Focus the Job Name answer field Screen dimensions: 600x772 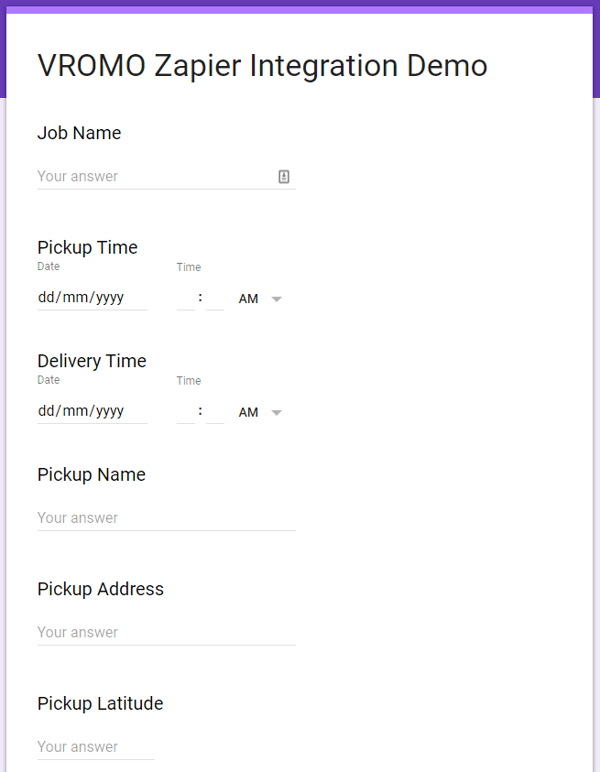pyautogui.click(x=155, y=177)
